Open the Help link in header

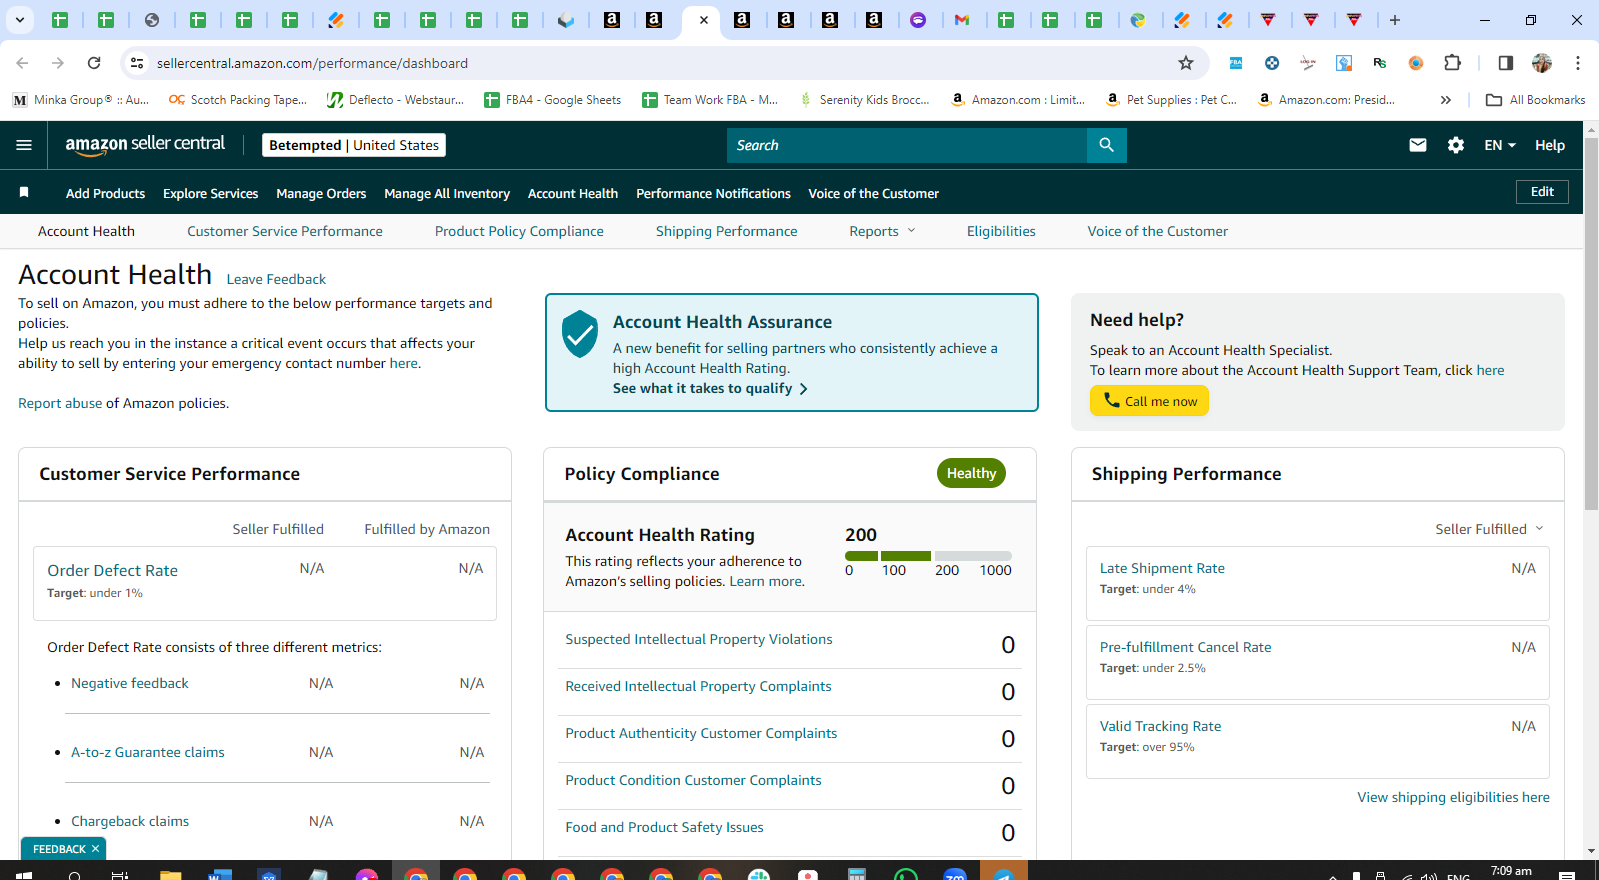pyautogui.click(x=1550, y=145)
